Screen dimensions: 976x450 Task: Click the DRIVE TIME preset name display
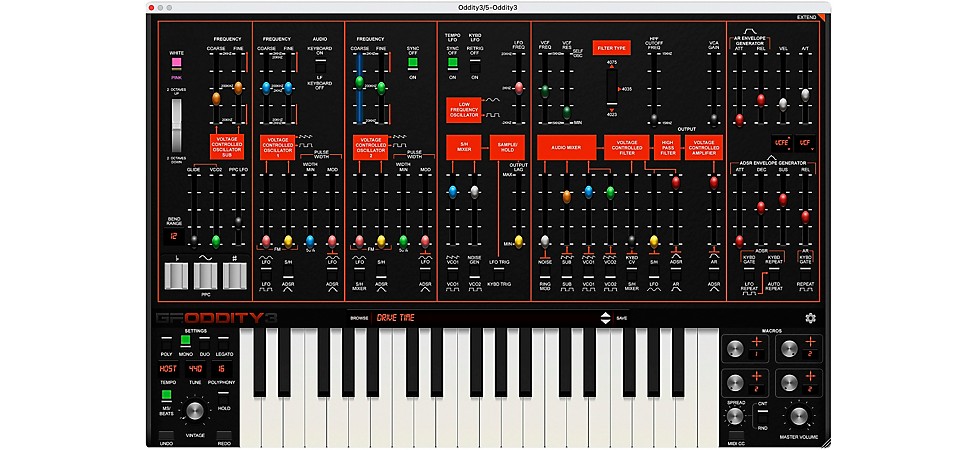pyautogui.click(x=486, y=318)
